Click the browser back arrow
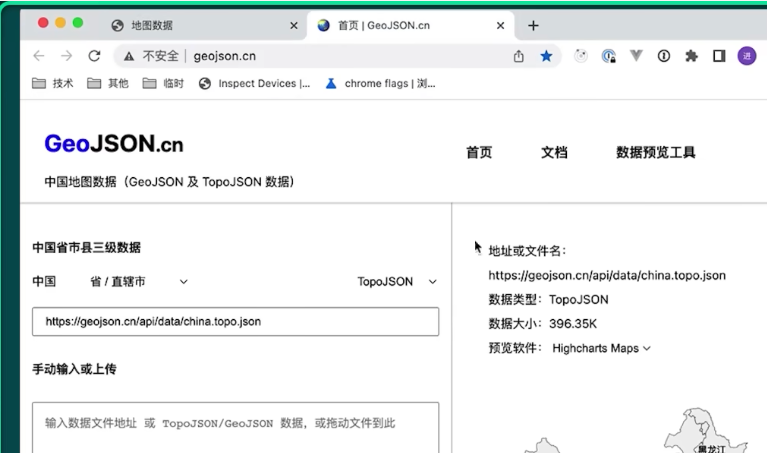The width and height of the screenshot is (767, 453). click(x=39, y=56)
